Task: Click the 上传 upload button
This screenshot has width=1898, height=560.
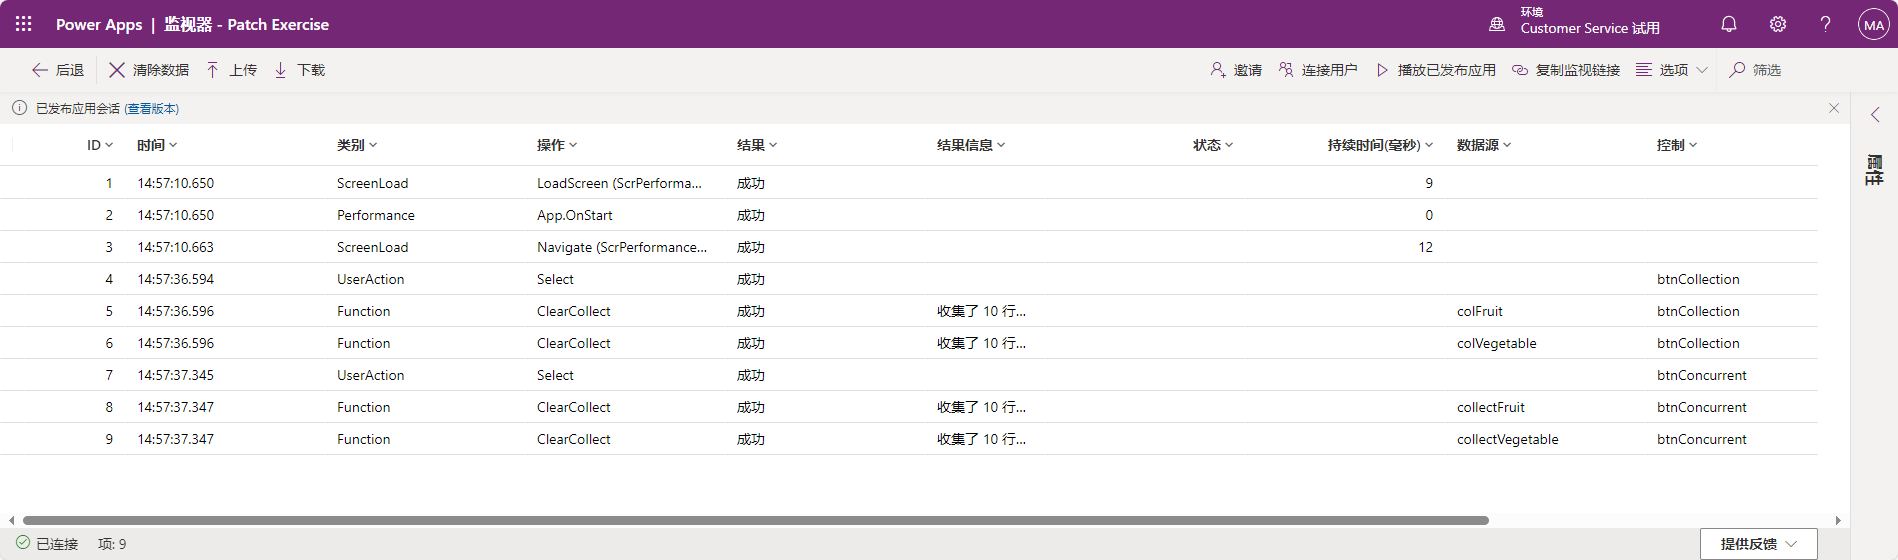Action: pyautogui.click(x=232, y=70)
